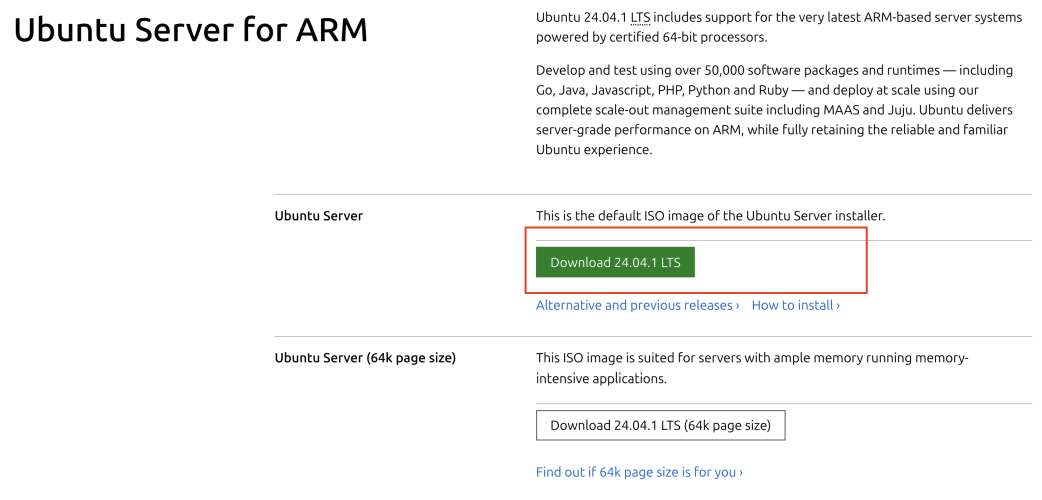Click the Ubuntu Server for ARM heading
This screenshot has height=500, width=1042.
(191, 31)
